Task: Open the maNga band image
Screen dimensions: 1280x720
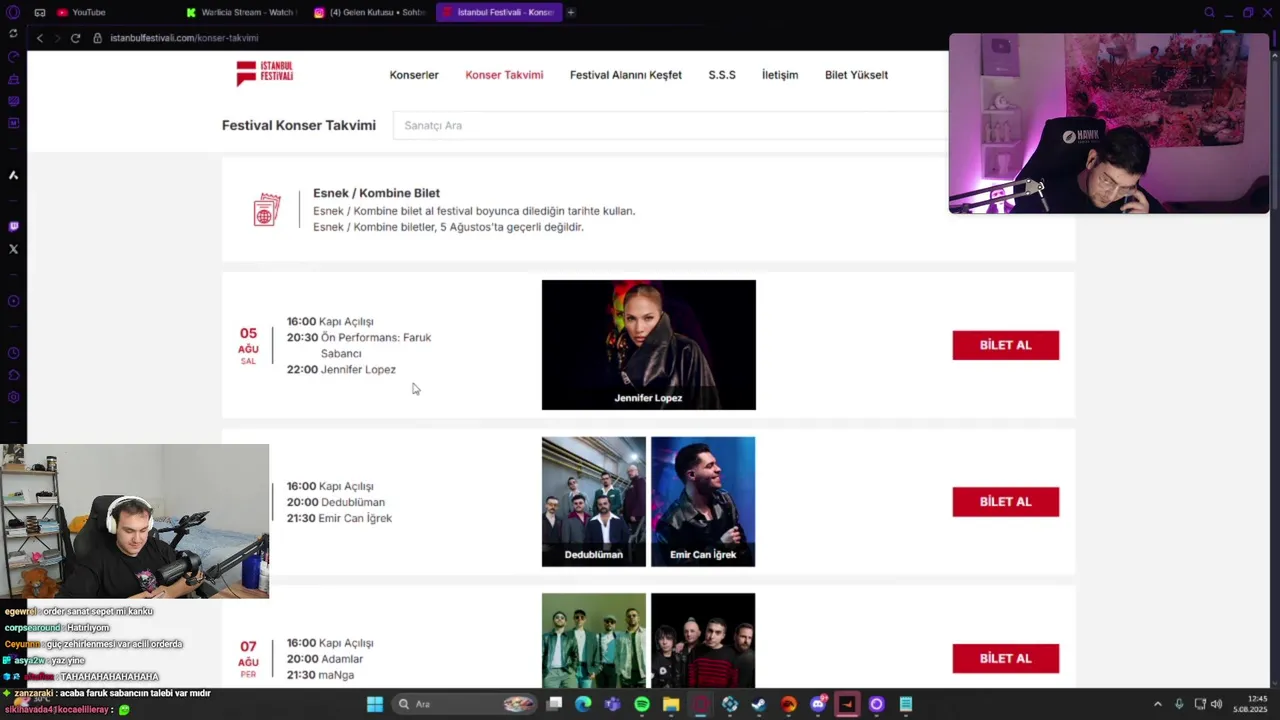Action: click(x=703, y=640)
